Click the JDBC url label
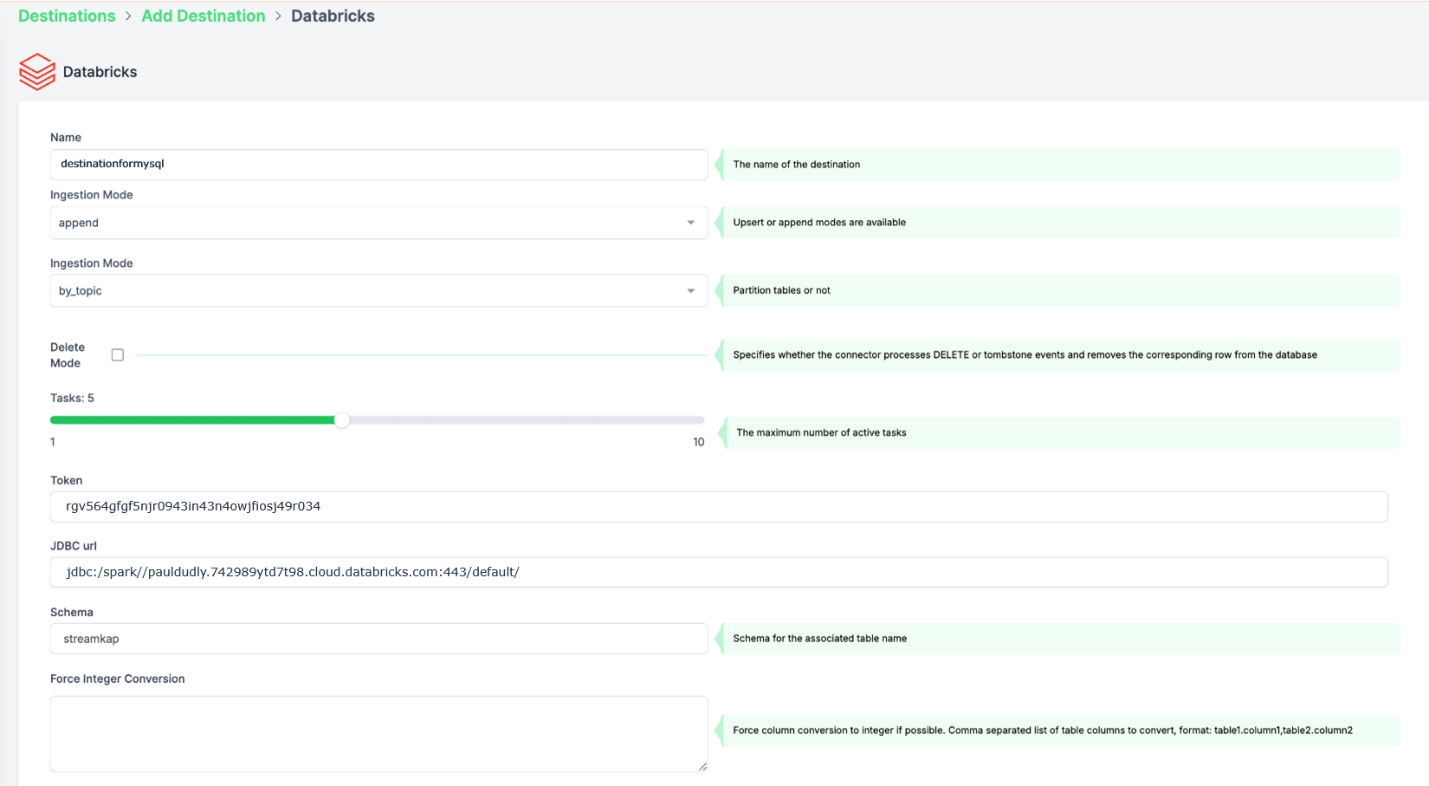The image size is (1429, 786). [x=73, y=546]
